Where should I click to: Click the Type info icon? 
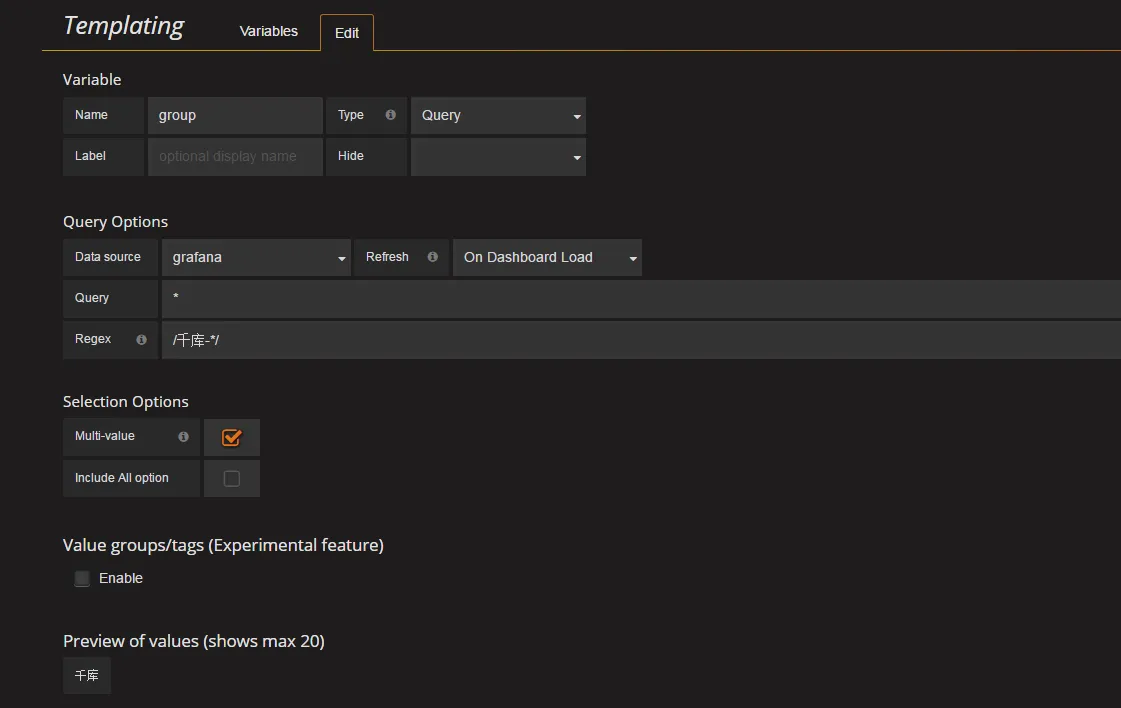(390, 115)
